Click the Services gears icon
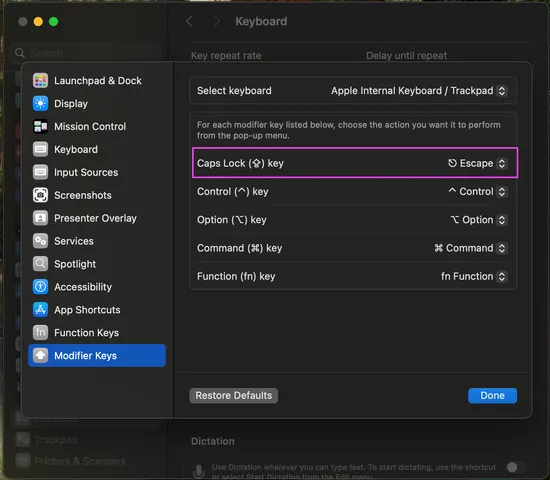 tap(40, 241)
